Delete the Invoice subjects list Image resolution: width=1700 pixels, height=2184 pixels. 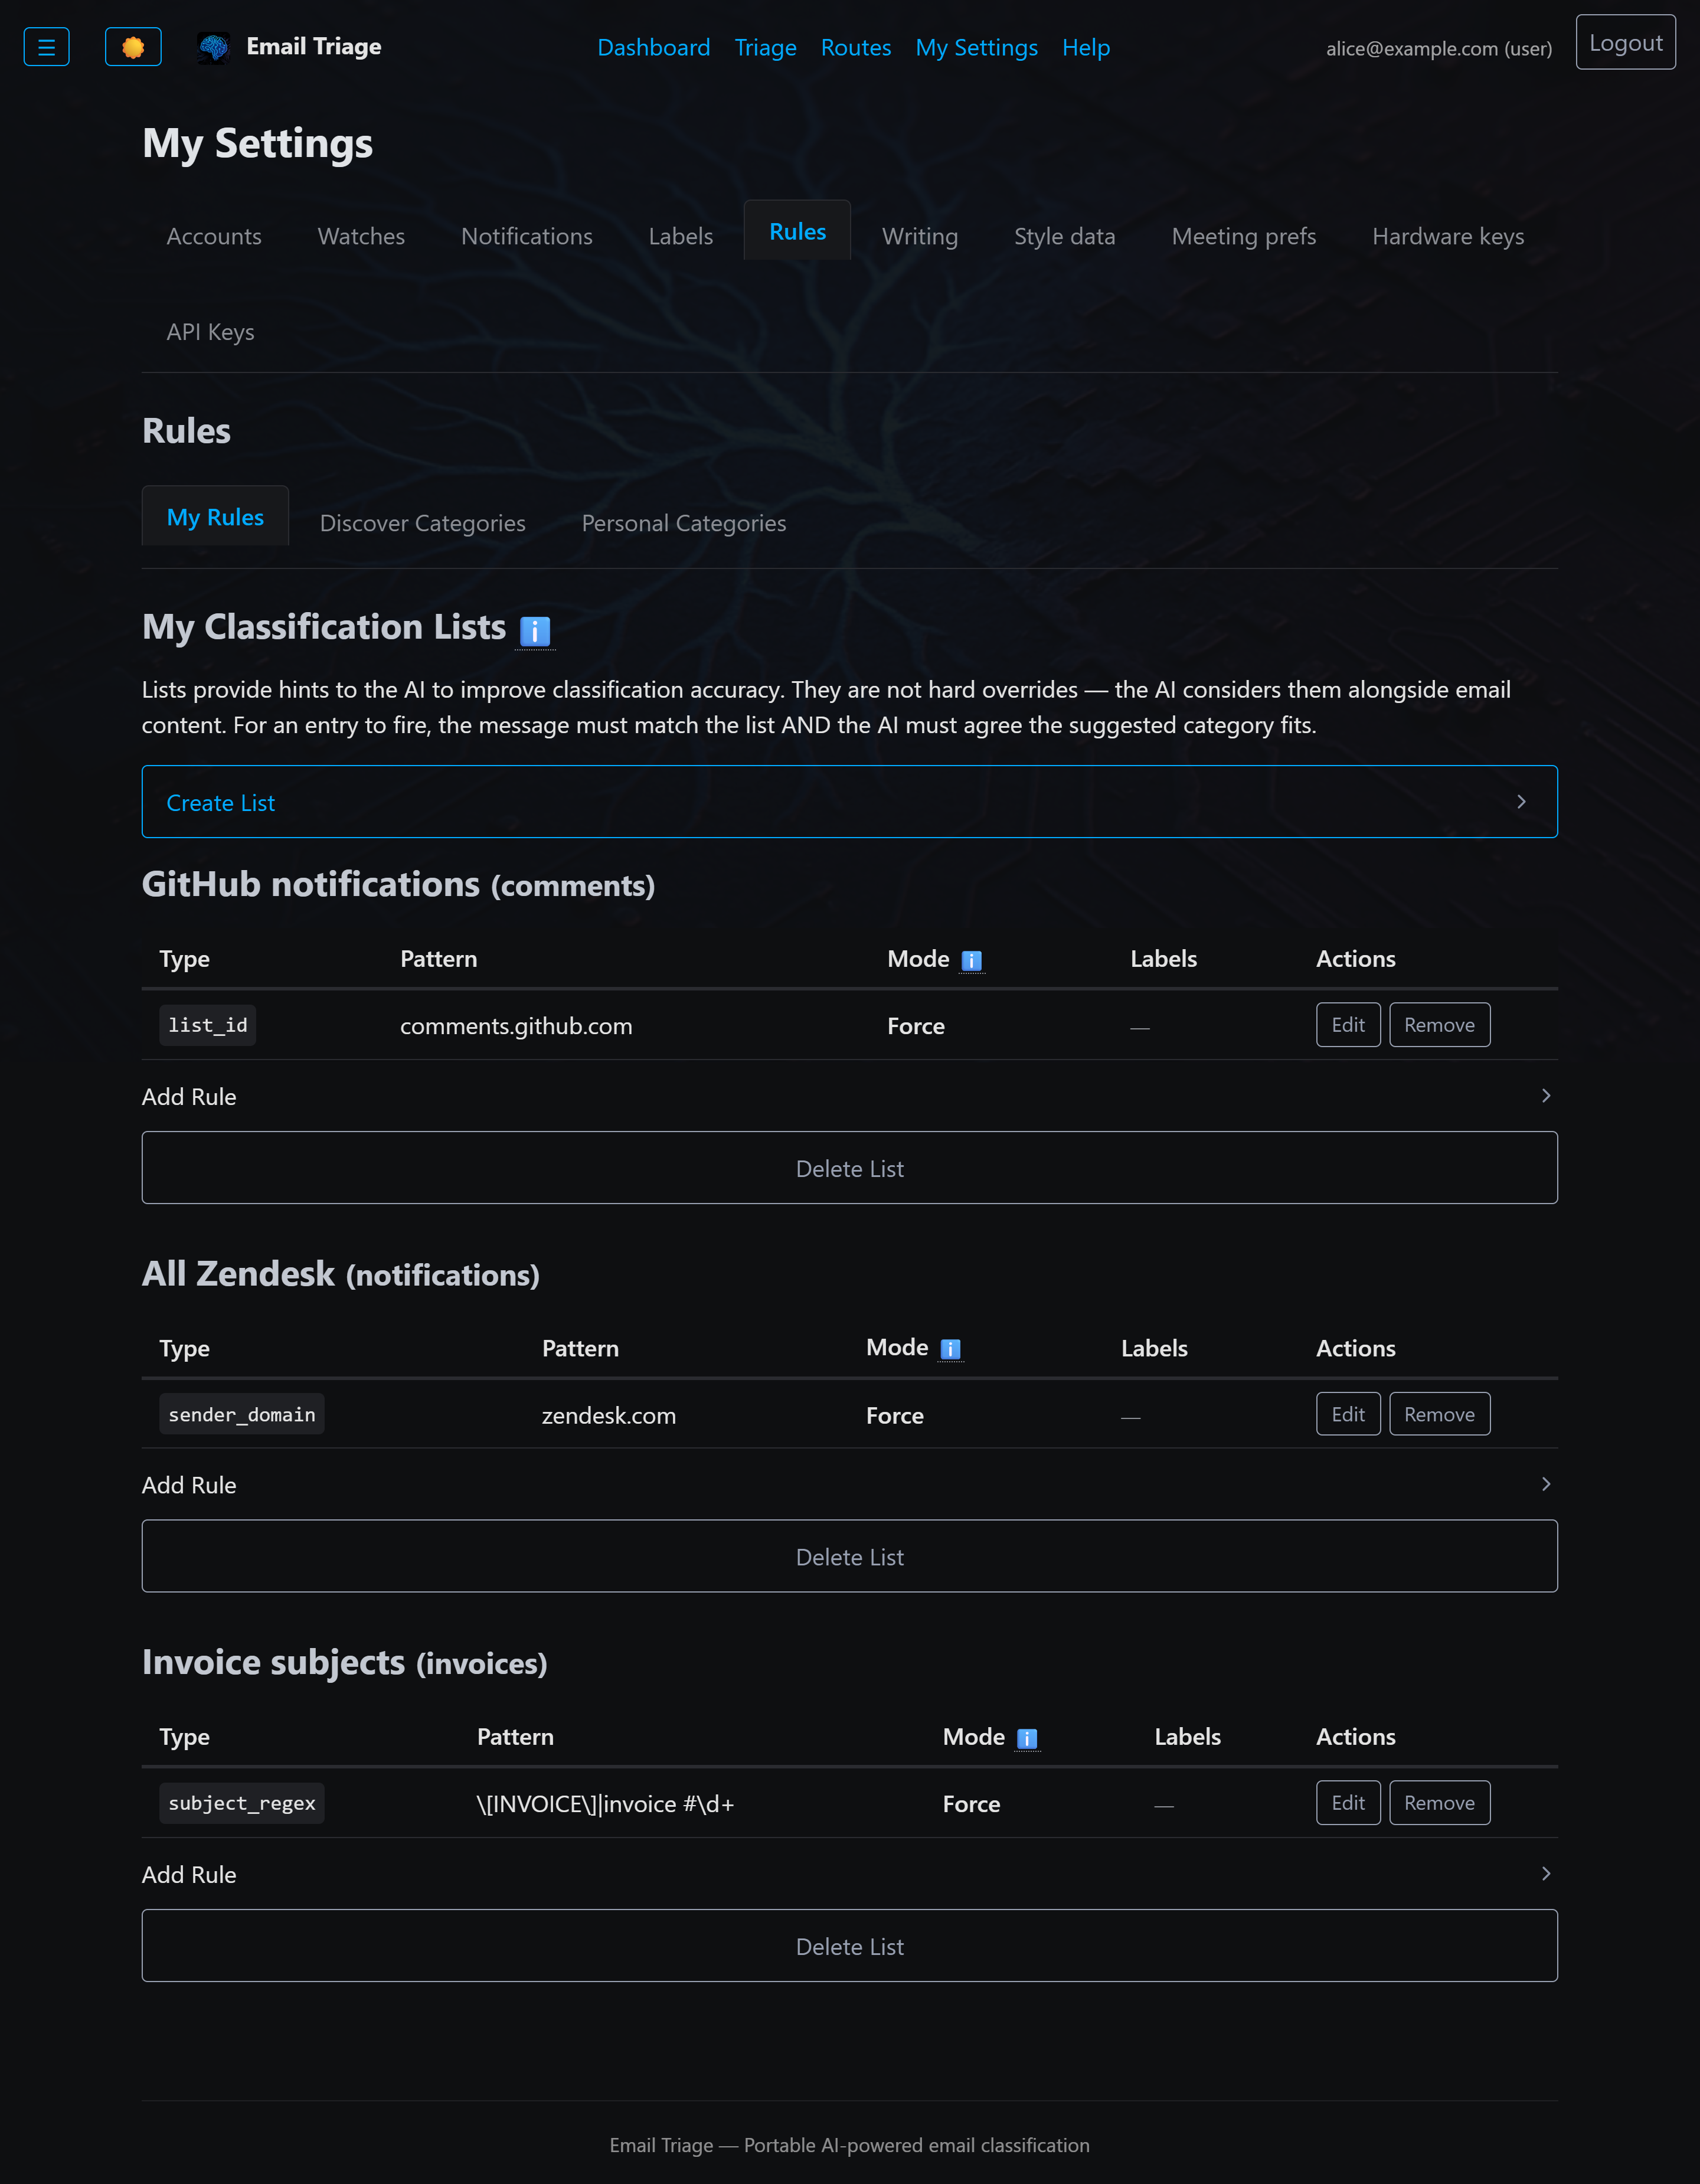850,1946
